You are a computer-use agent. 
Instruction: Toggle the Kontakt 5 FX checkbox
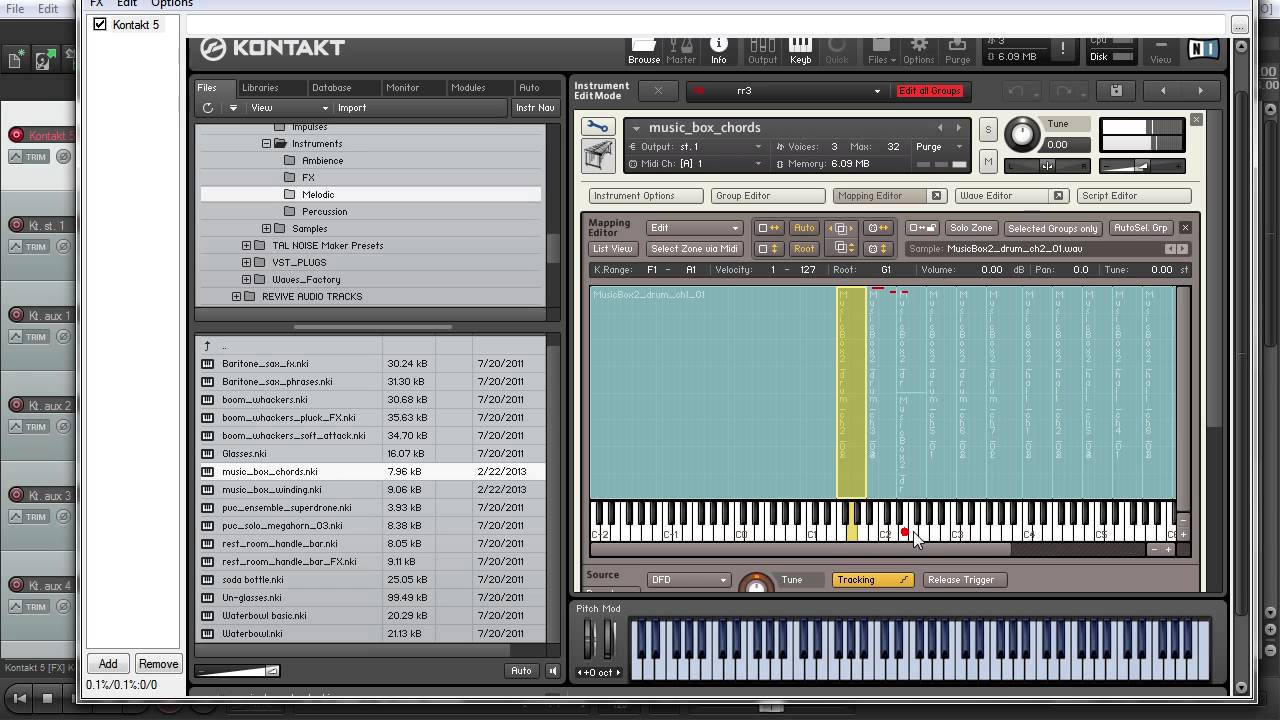100,25
